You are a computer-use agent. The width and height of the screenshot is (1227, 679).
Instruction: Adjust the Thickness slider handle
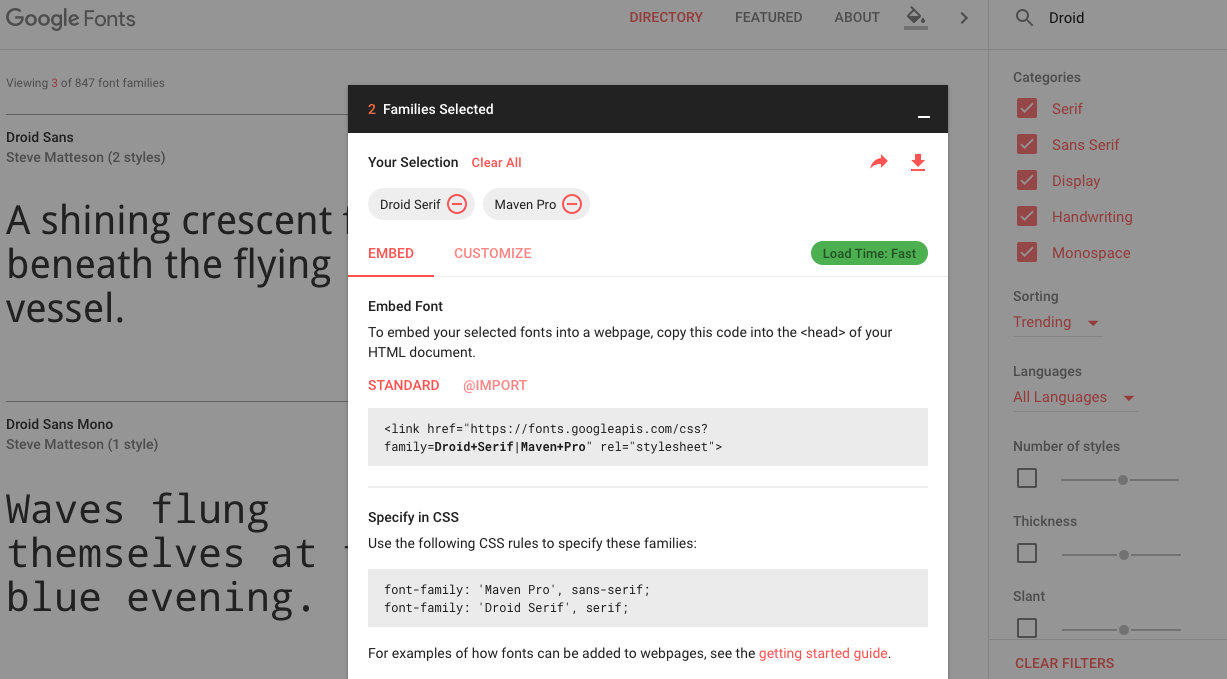tap(1124, 554)
